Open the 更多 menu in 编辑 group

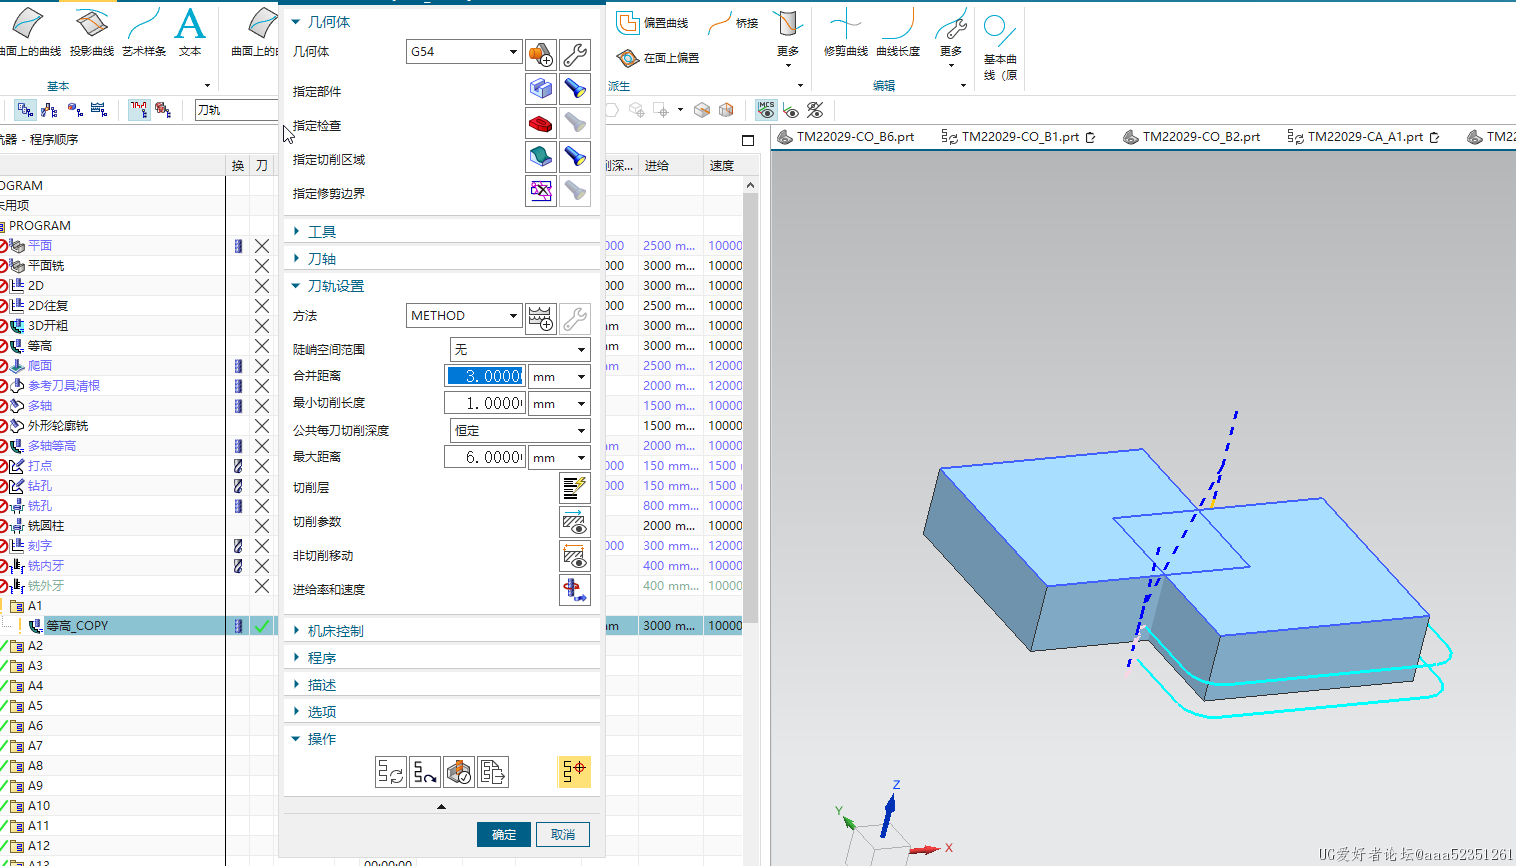point(951,40)
